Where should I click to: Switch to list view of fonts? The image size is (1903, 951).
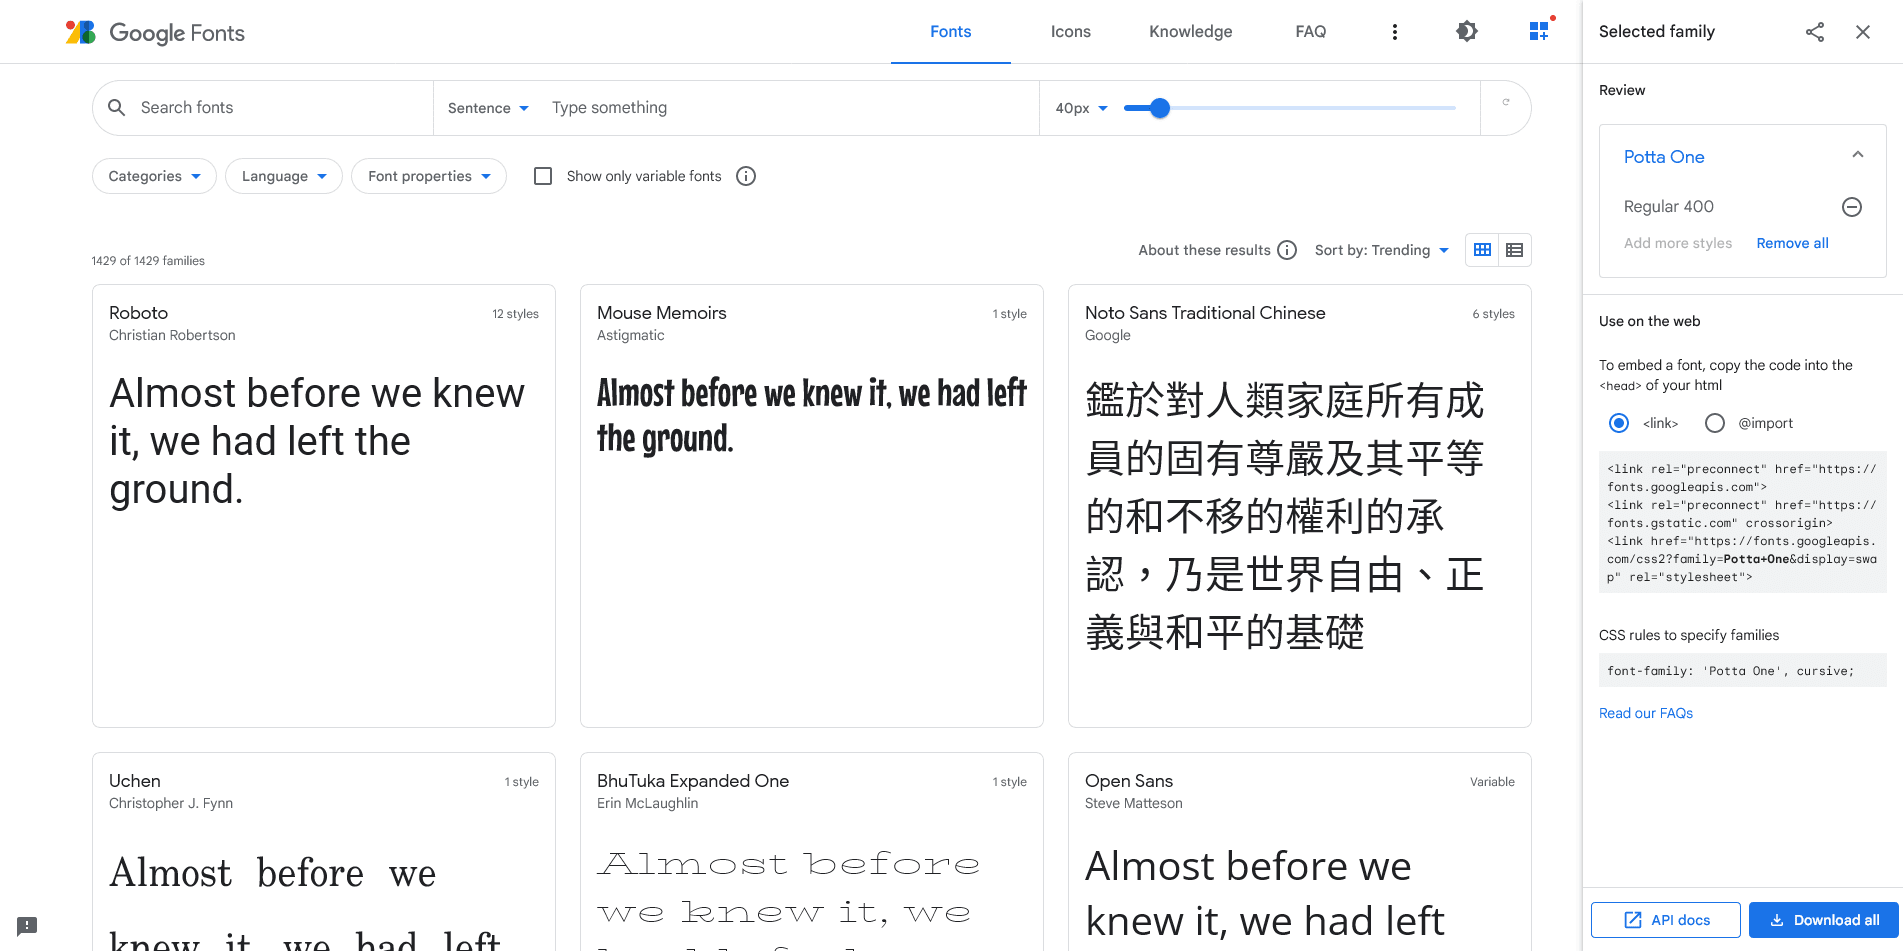pos(1515,249)
